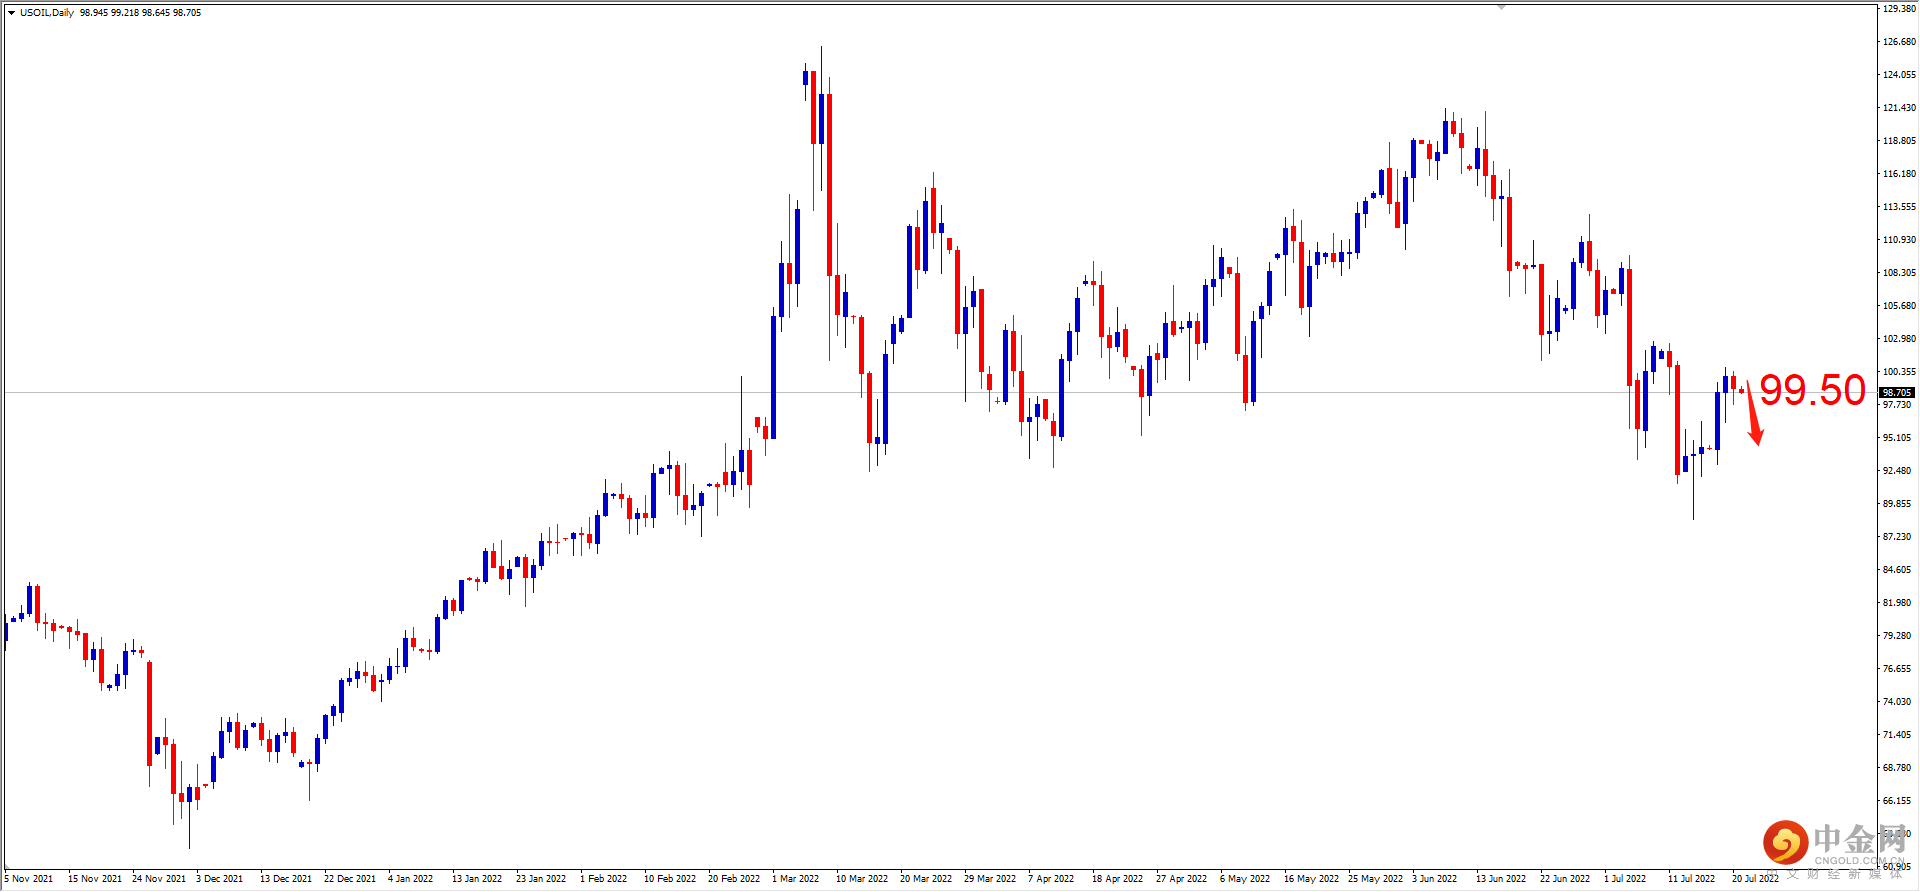Select the 113.555 price scale label
Image resolution: width=1920 pixels, height=892 pixels.
[x=1899, y=207]
